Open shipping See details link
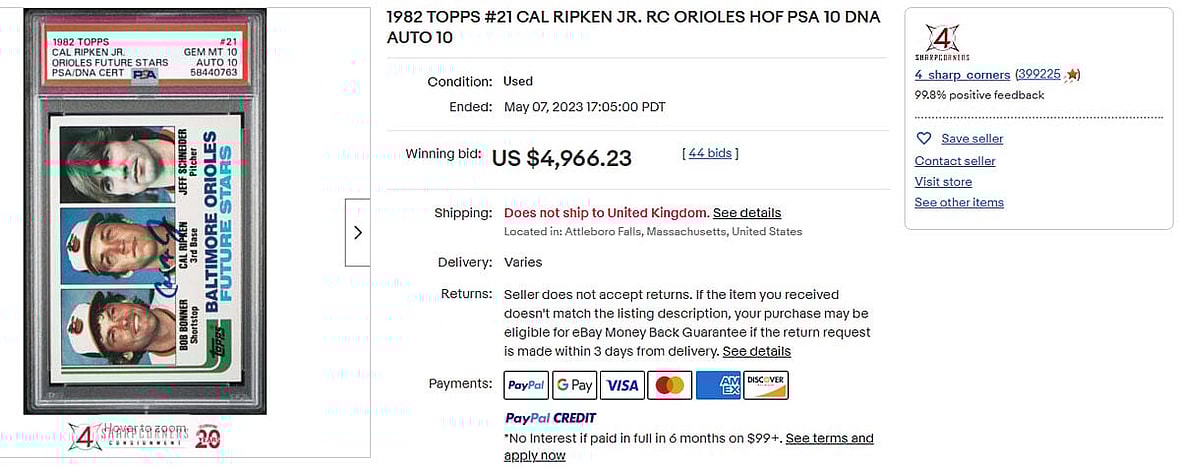Screen dimensions: 1180x467 point(747,213)
